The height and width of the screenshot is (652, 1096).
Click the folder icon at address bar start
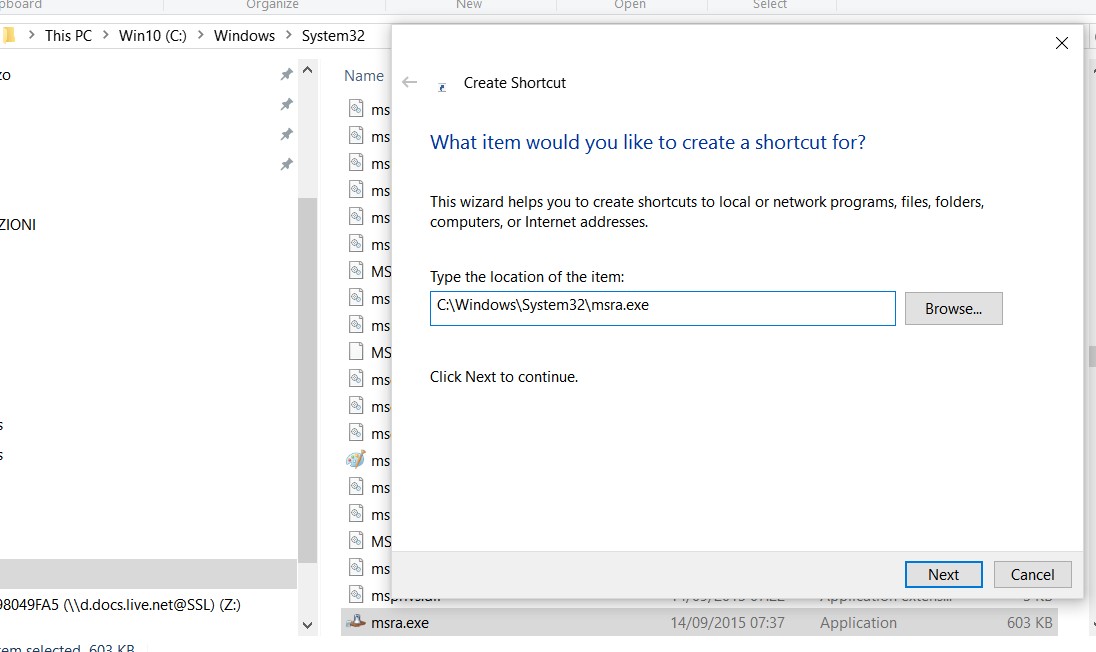[8, 35]
